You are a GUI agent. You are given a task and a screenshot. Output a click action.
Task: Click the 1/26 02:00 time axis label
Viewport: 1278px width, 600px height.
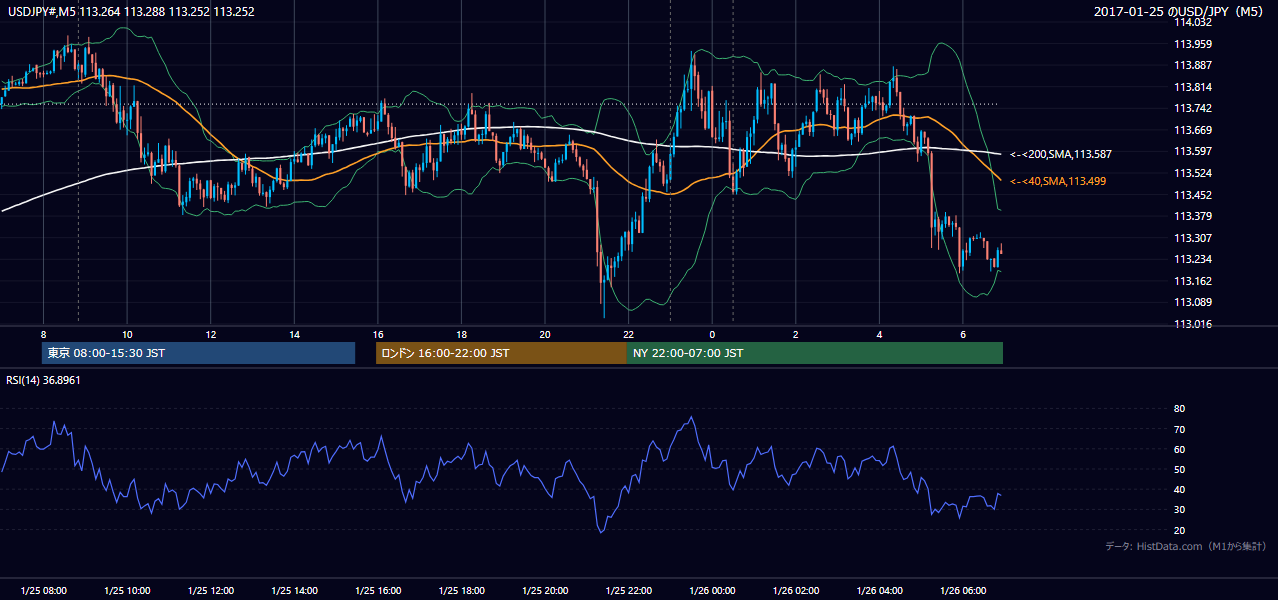click(x=796, y=591)
